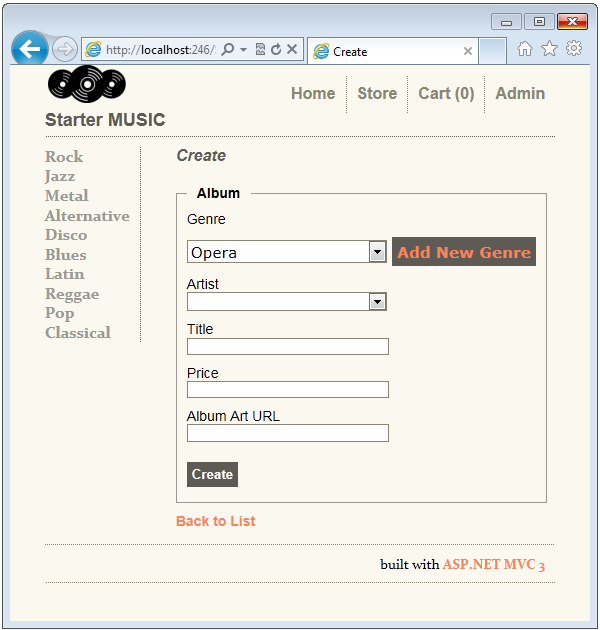This screenshot has width=600, height=630.
Task: Focus the Album Art URL field
Action: tap(288, 433)
